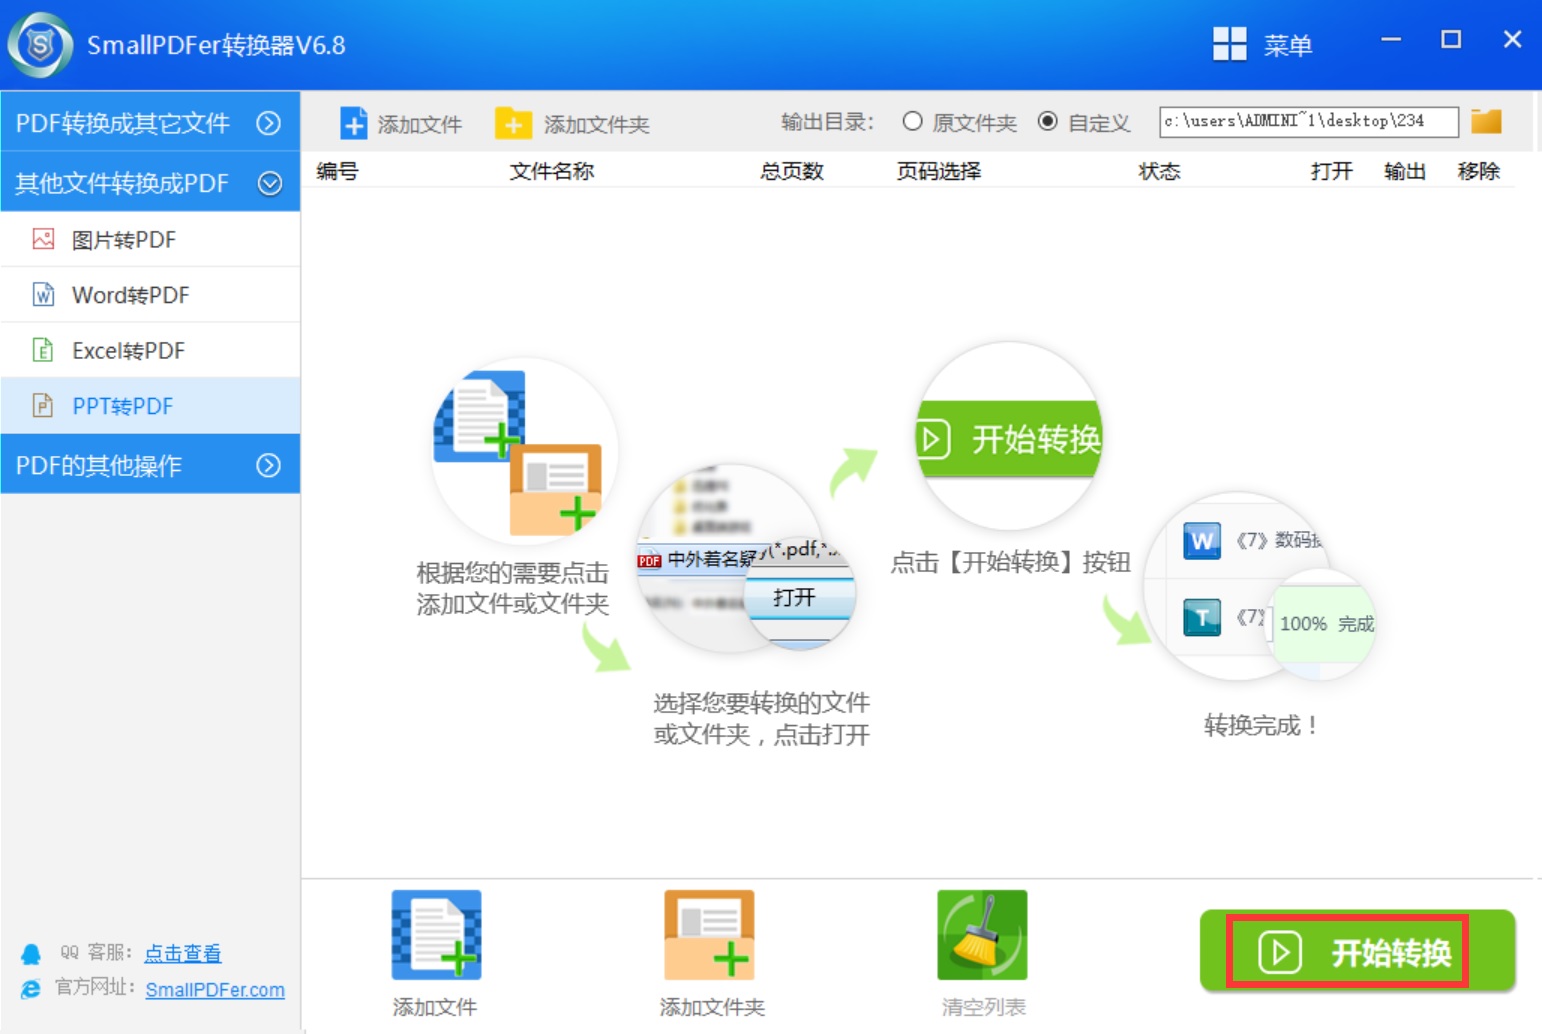Select the 自定义 output radio button
Image resolution: width=1542 pixels, height=1034 pixels.
click(x=1047, y=121)
